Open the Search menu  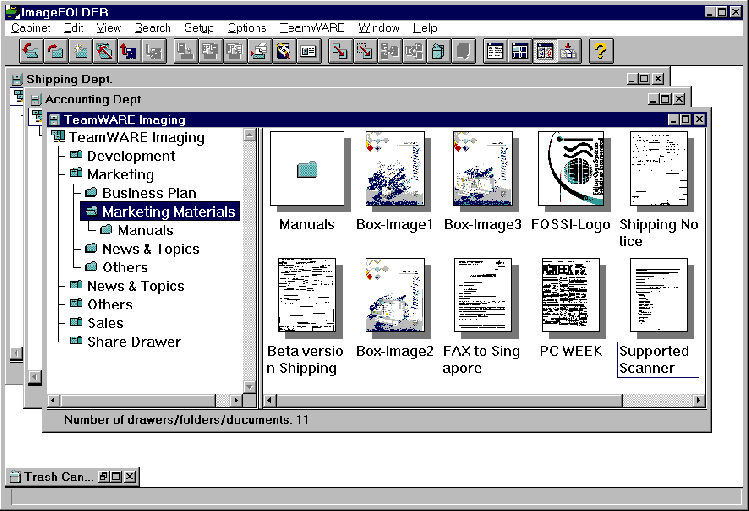click(152, 28)
